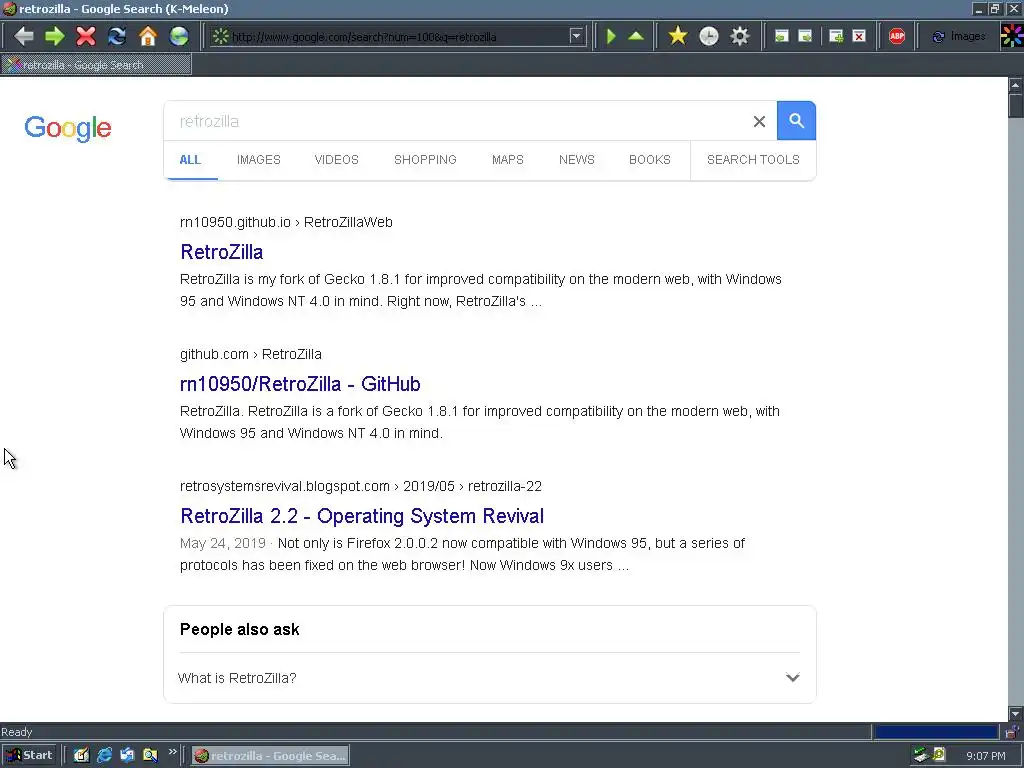Click the green Up arrow toolbar button
Screen dimensions: 1024x768
pyautogui.click(x=636, y=36)
